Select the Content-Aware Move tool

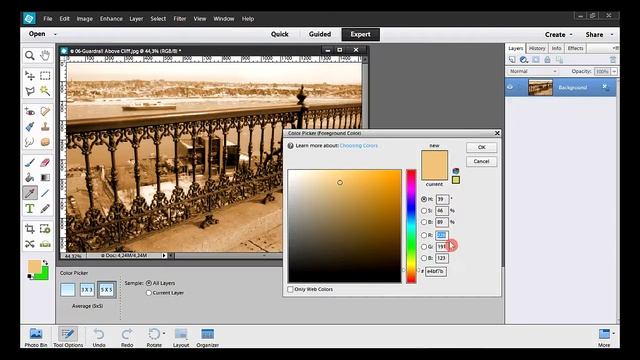pyautogui.click(x=29, y=244)
